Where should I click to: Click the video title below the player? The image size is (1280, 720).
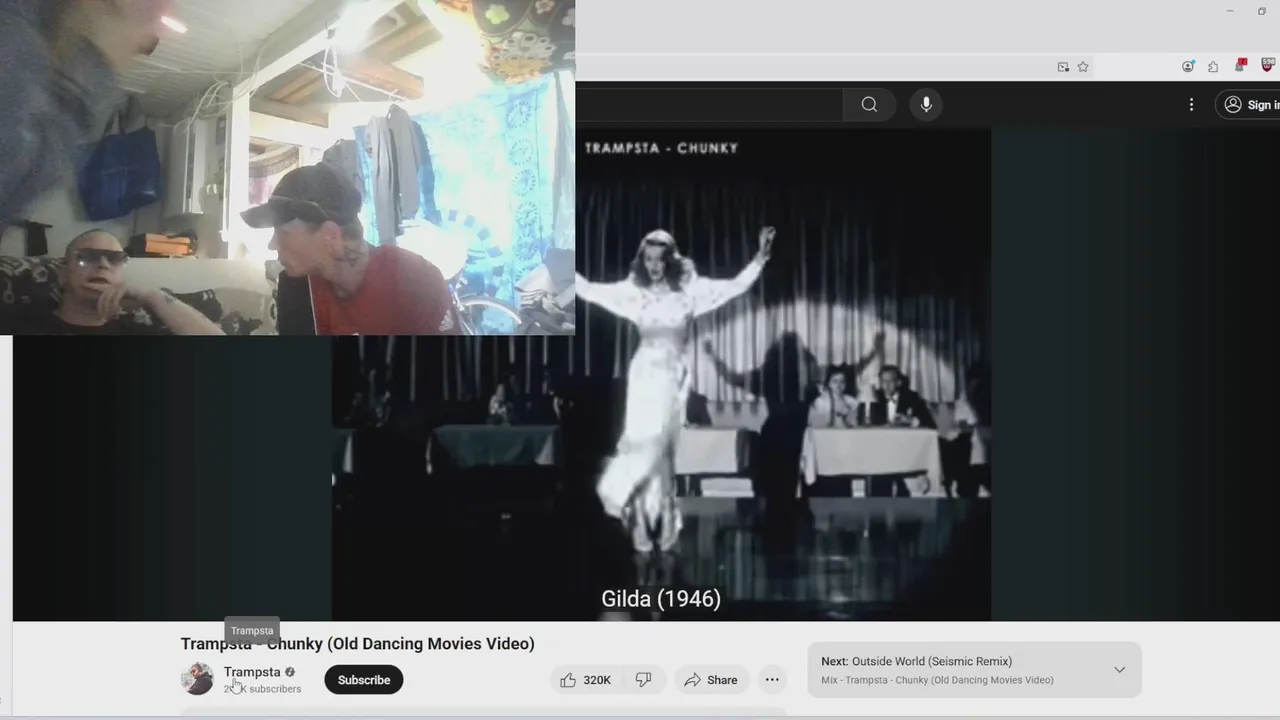click(x=358, y=644)
